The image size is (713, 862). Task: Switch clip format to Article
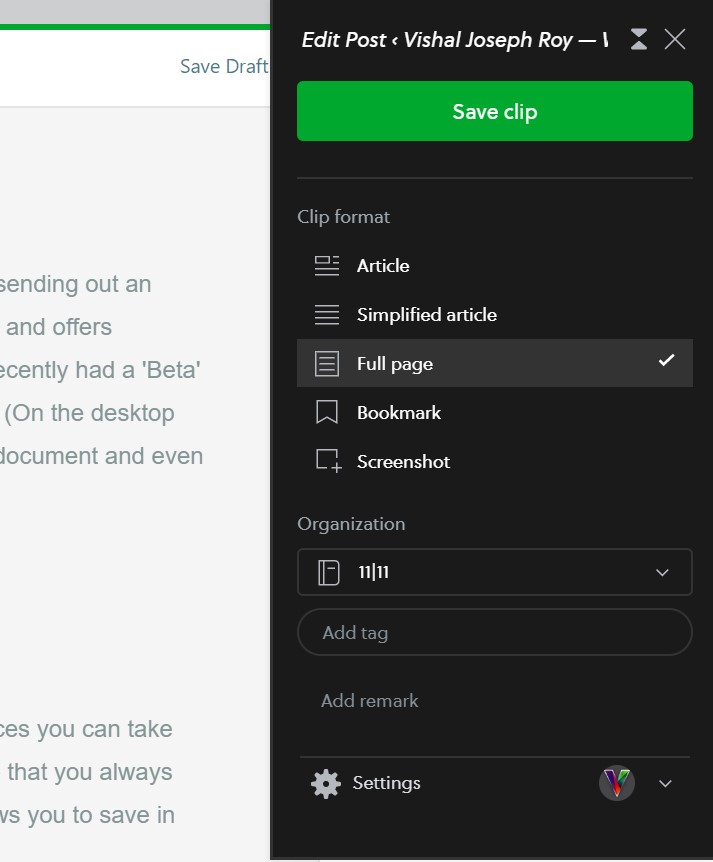[x=382, y=265]
